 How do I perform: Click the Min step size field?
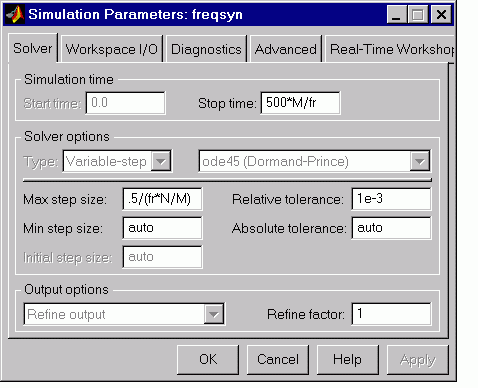[x=162, y=228]
